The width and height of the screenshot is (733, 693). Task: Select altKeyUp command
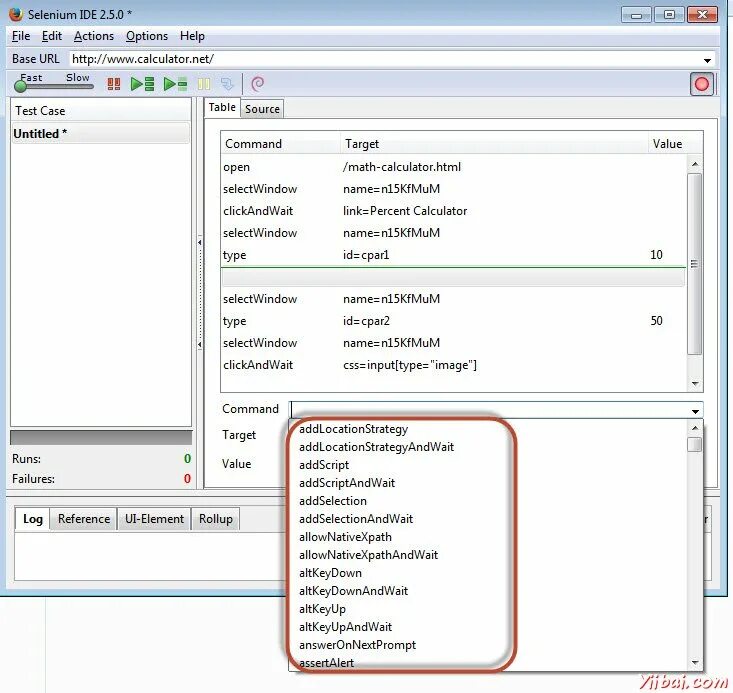(322, 609)
